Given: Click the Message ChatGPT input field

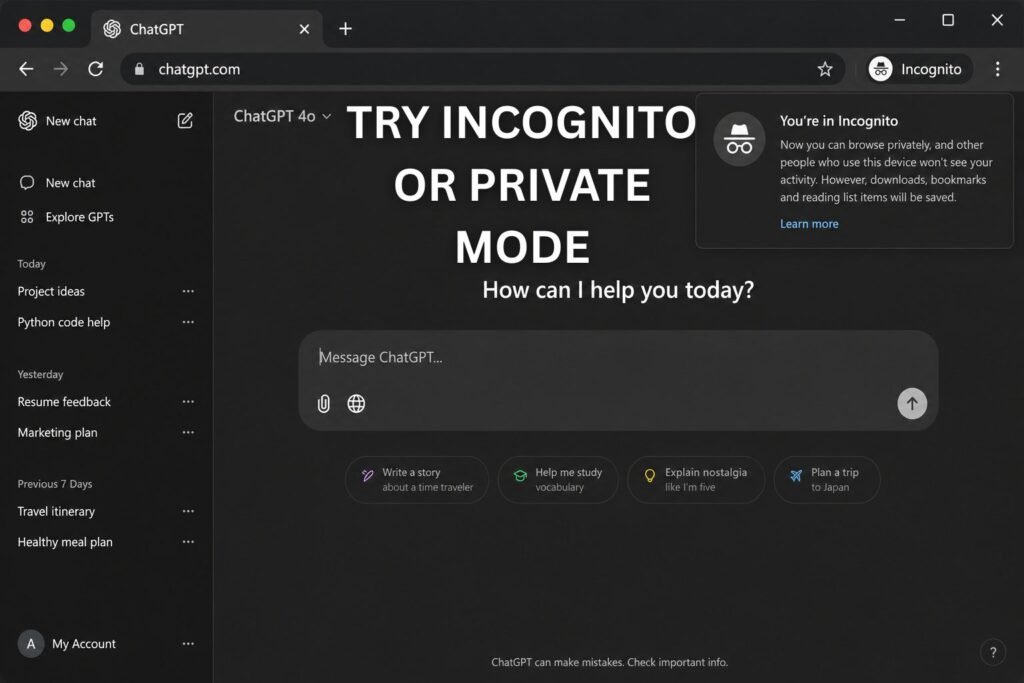Looking at the screenshot, I should (x=618, y=357).
